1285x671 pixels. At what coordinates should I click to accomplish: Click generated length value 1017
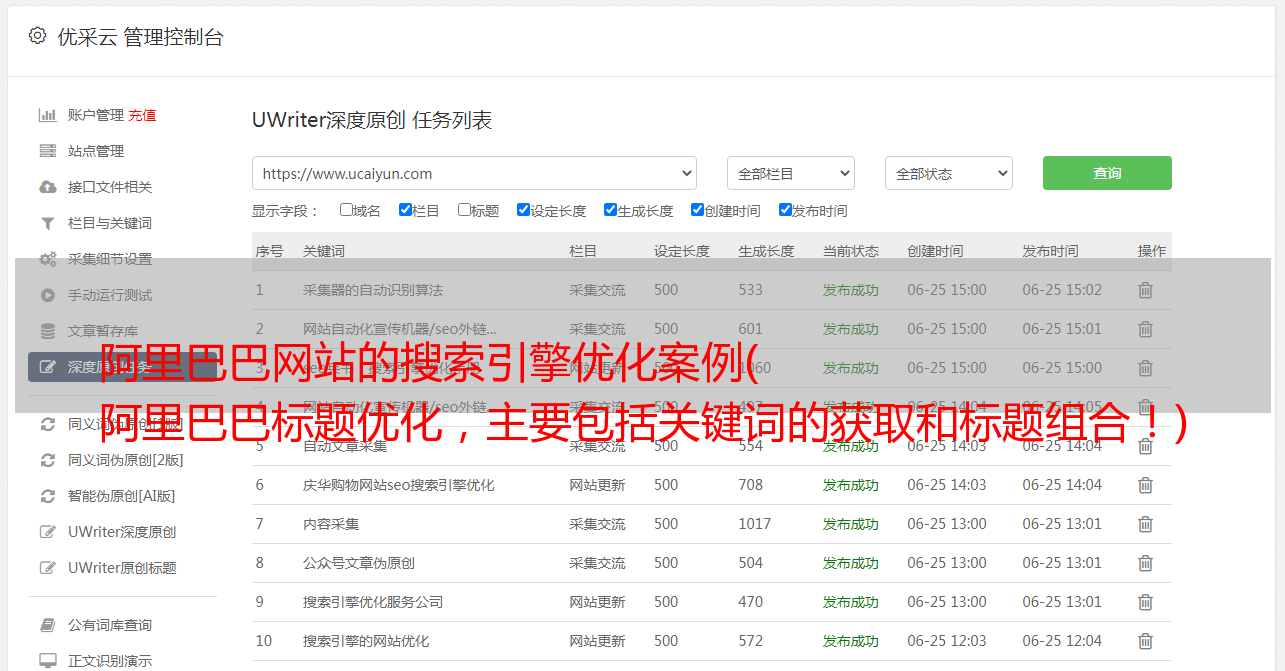(755, 524)
